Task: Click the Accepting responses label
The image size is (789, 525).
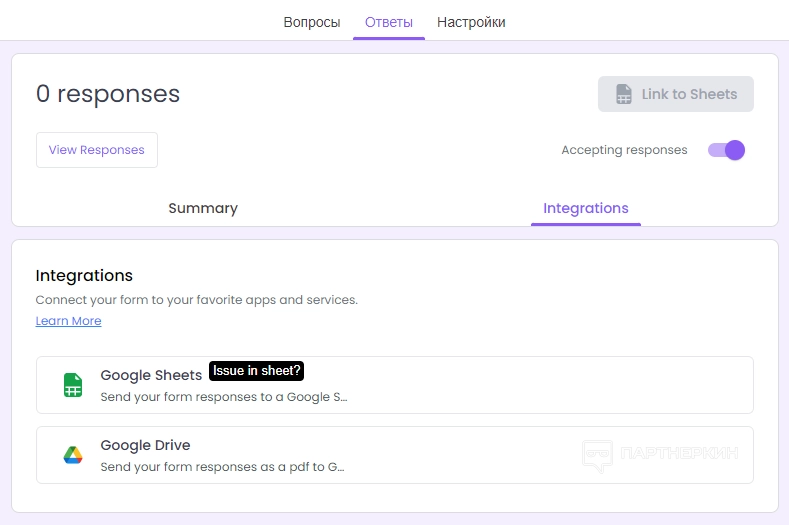Action: 624,150
